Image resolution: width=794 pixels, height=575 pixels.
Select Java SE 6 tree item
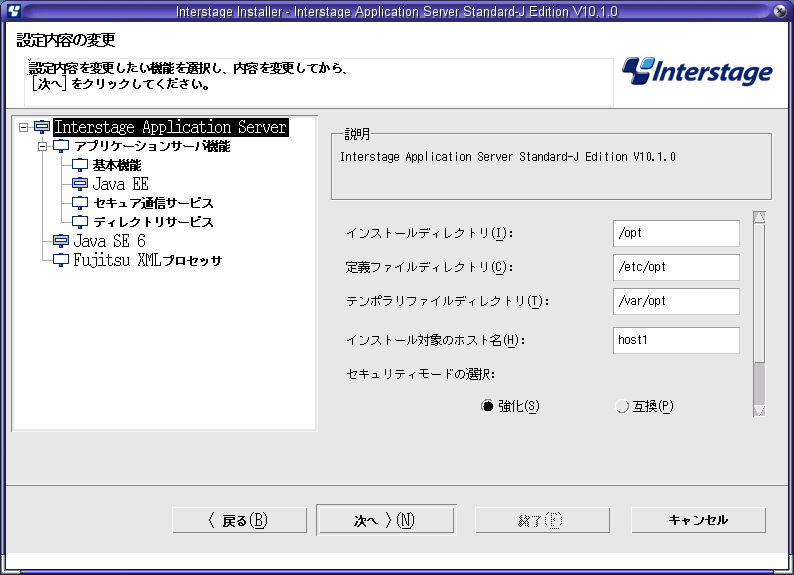coord(109,241)
